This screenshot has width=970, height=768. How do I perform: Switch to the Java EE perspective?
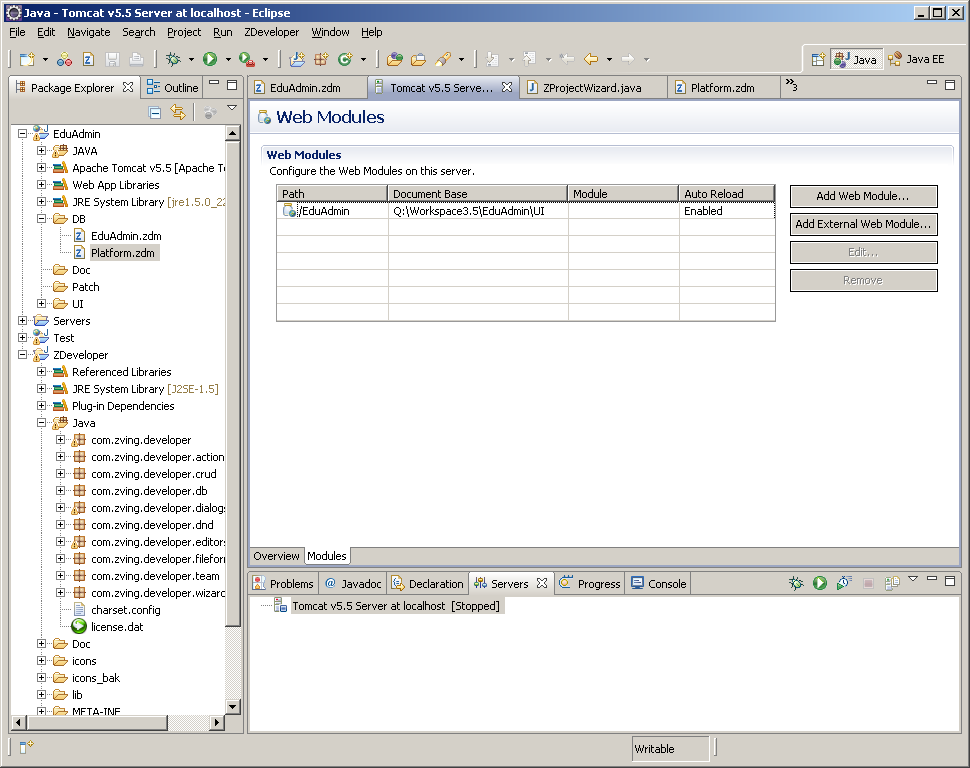(915, 59)
